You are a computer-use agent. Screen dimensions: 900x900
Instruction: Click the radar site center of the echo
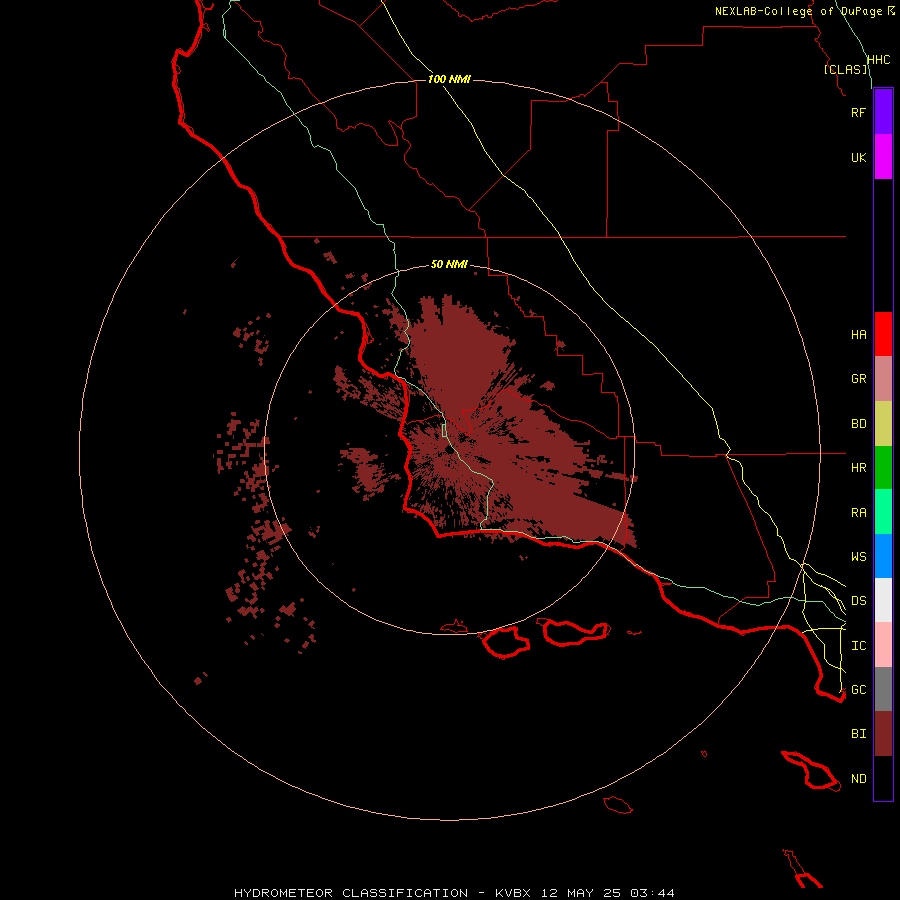(x=449, y=449)
